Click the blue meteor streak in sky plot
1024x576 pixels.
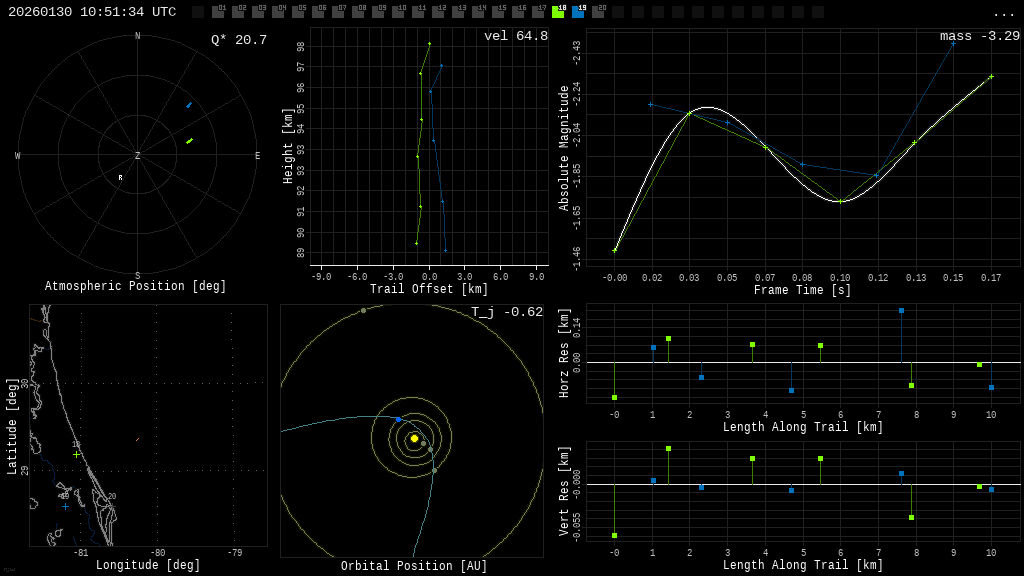click(188, 105)
